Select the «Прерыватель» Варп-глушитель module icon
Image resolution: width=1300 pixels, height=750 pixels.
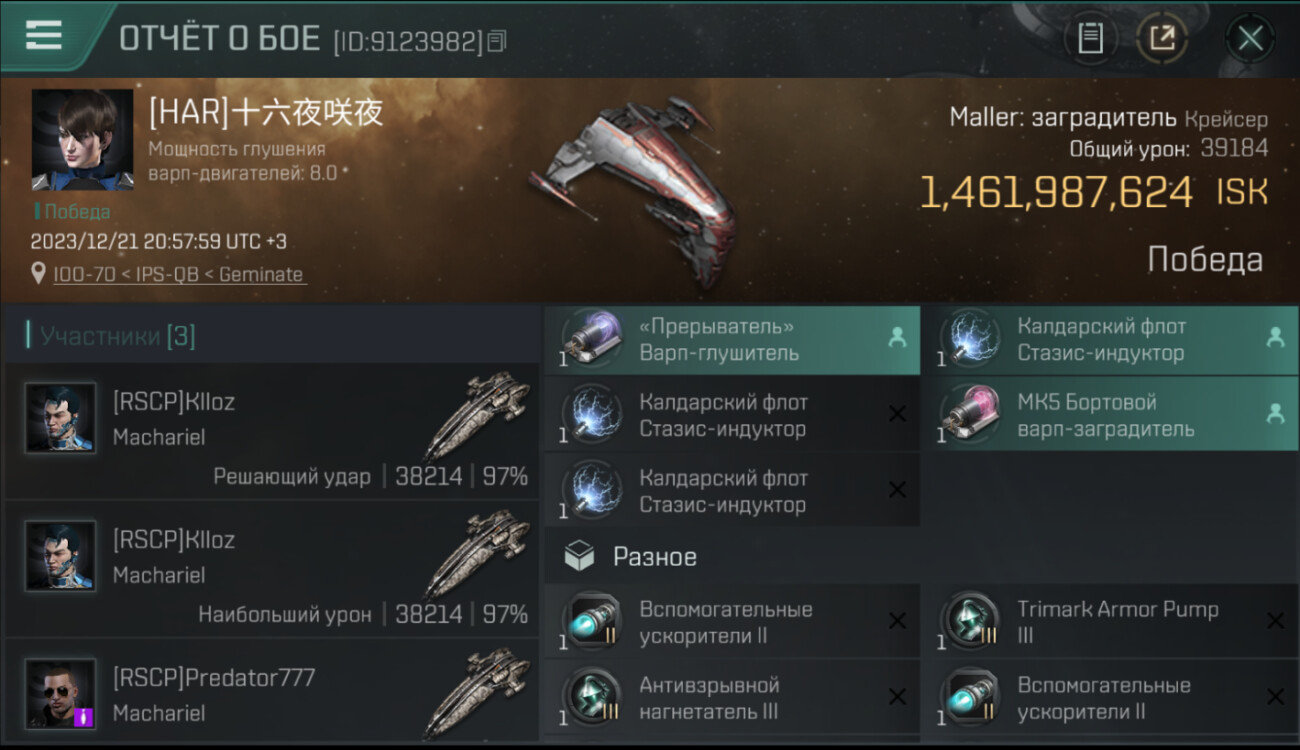592,339
